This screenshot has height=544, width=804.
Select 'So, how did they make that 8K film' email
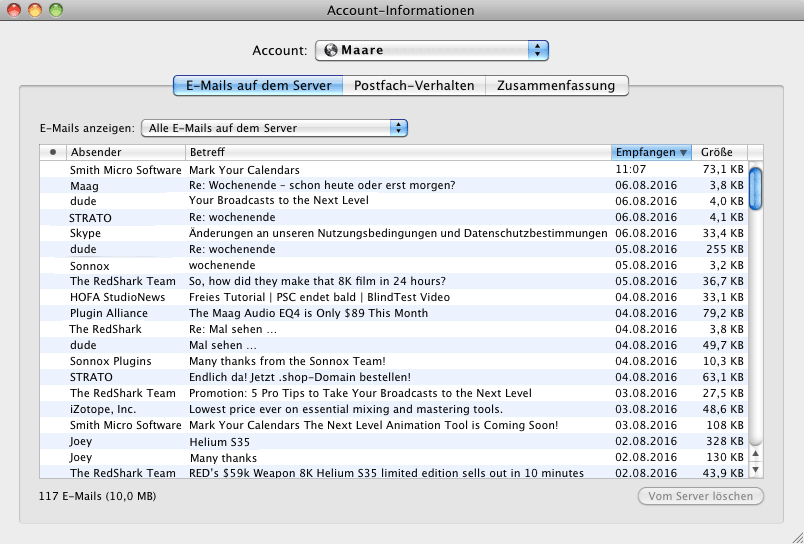pos(394,281)
